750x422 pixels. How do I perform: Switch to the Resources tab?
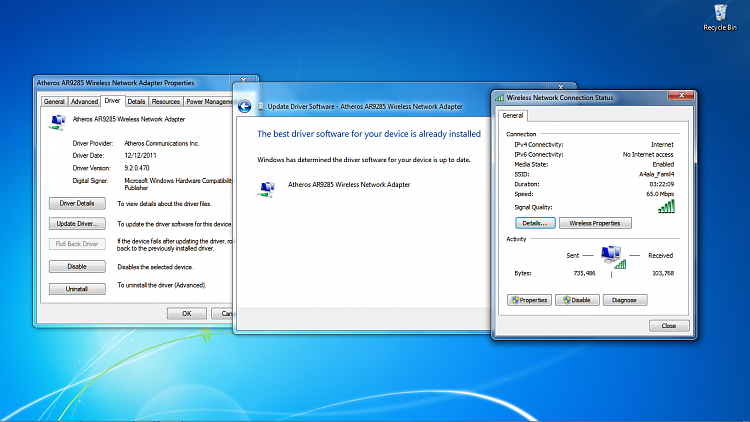(165, 101)
